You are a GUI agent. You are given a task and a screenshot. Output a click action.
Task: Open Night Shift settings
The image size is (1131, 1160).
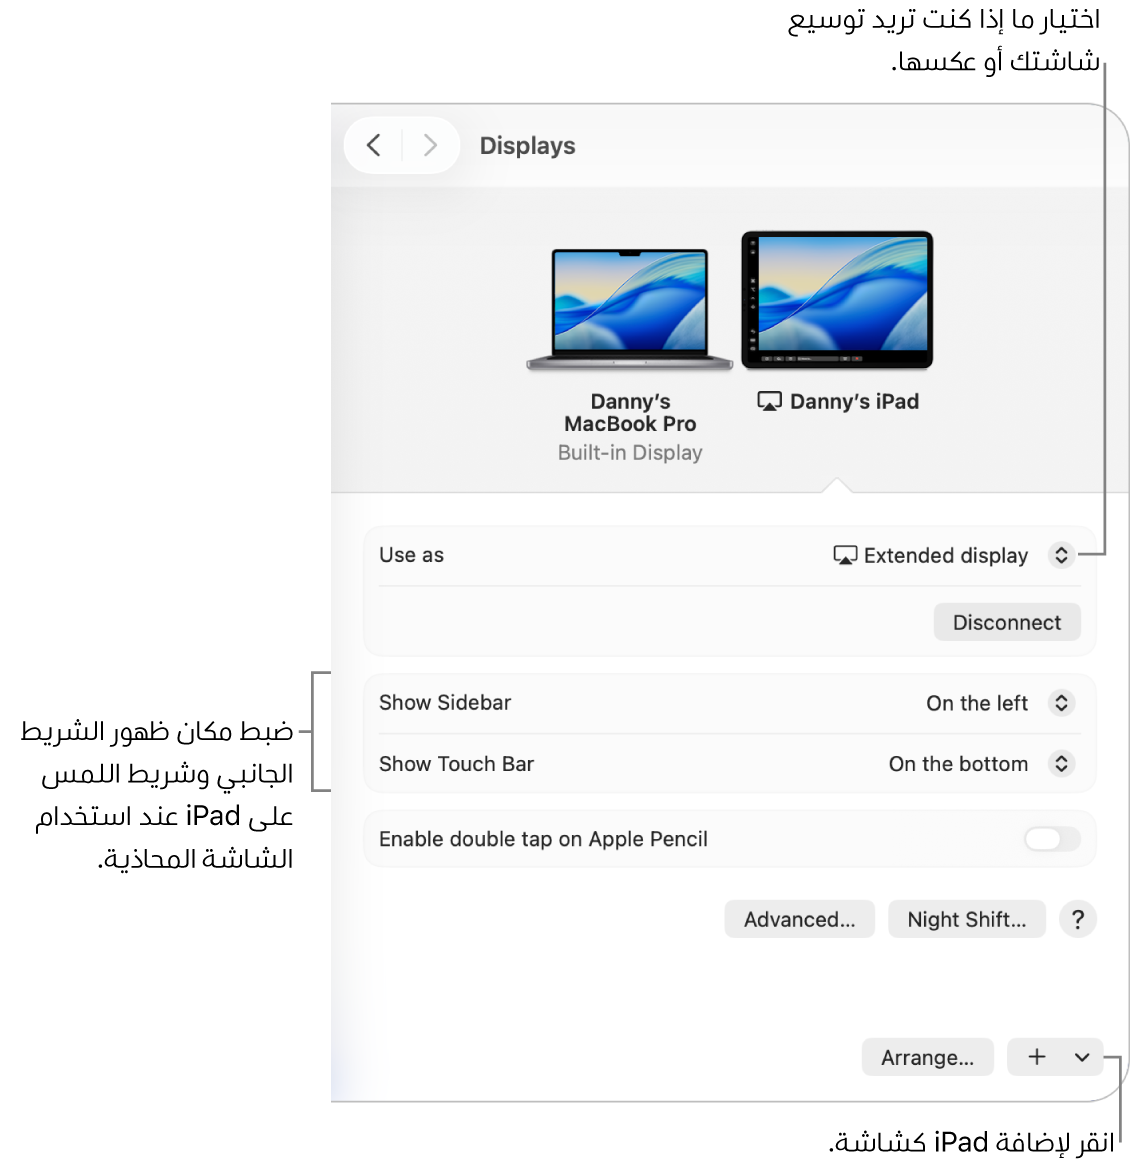tap(966, 919)
